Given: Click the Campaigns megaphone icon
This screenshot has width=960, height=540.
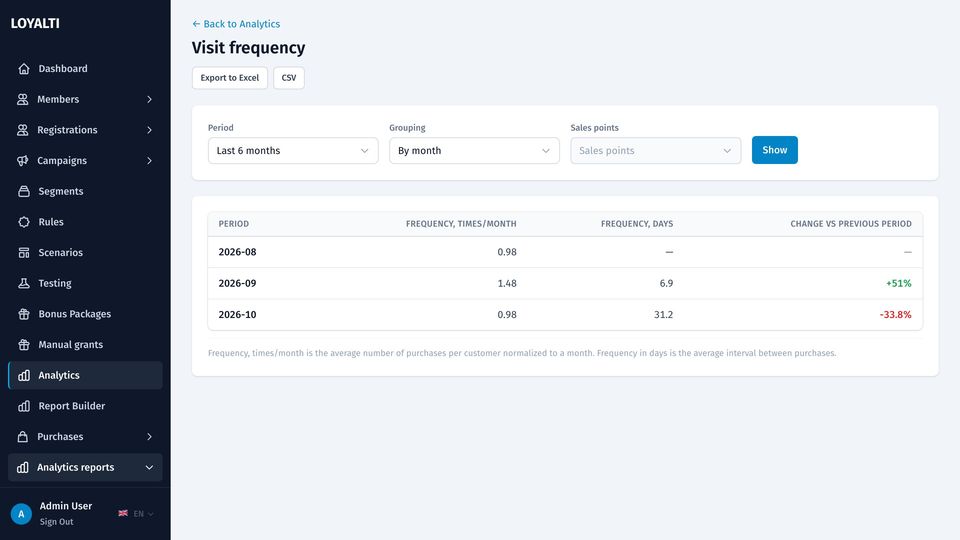Looking at the screenshot, I should point(23,160).
